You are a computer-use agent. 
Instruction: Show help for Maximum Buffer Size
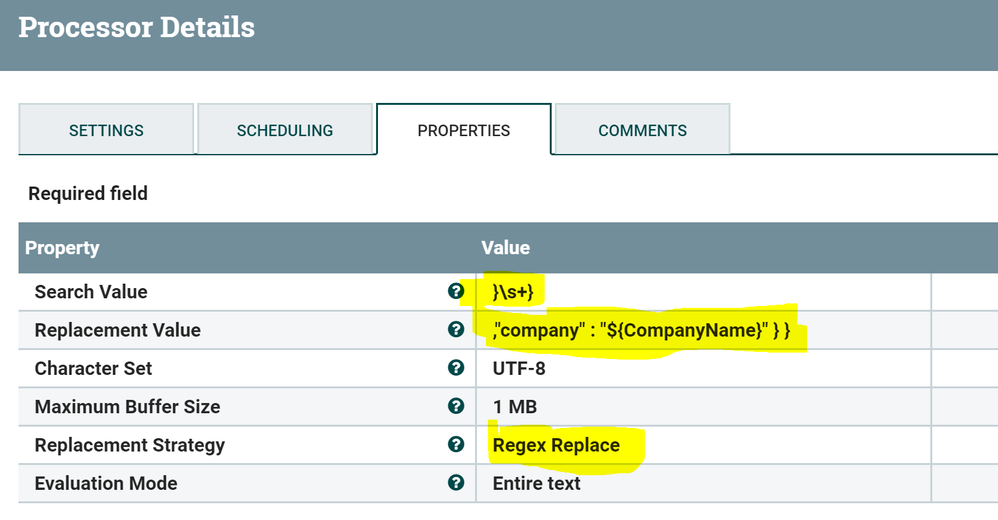(456, 406)
